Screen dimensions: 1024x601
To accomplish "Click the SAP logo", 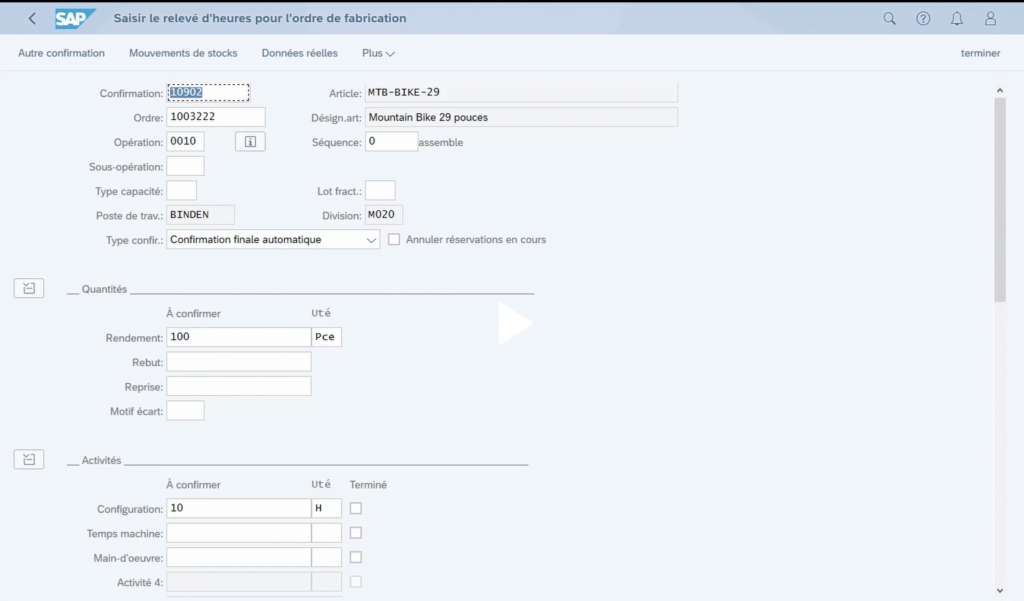I will (76, 18).
